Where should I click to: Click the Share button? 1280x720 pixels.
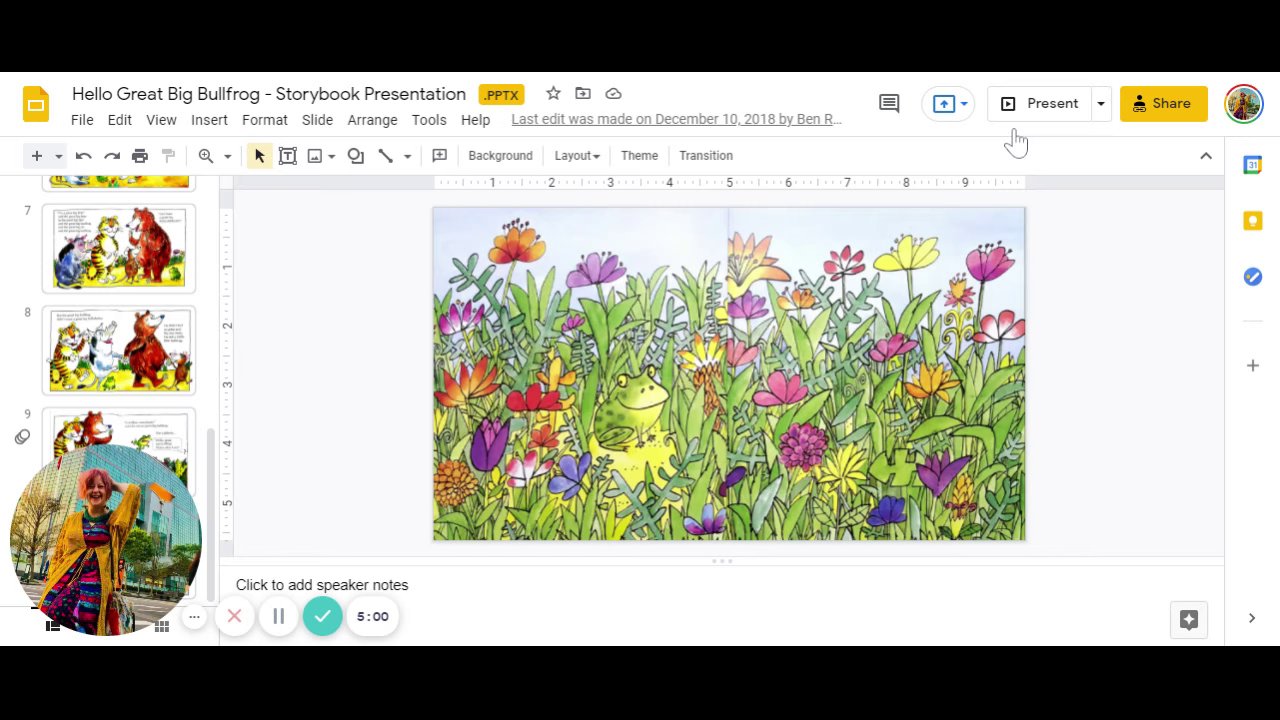[x=1164, y=104]
